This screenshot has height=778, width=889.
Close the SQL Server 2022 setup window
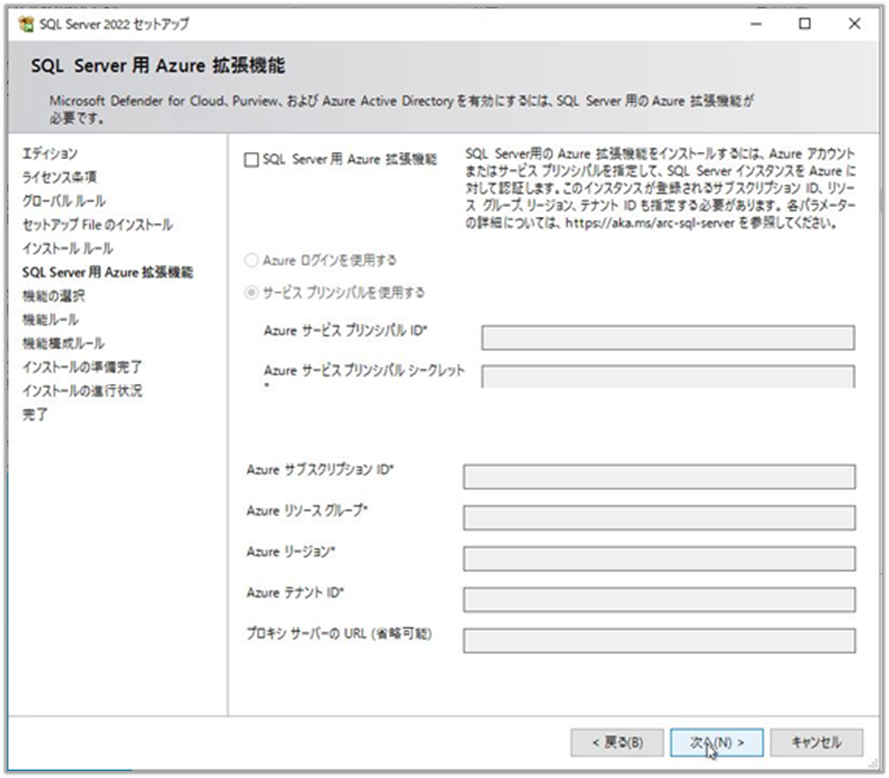point(854,24)
